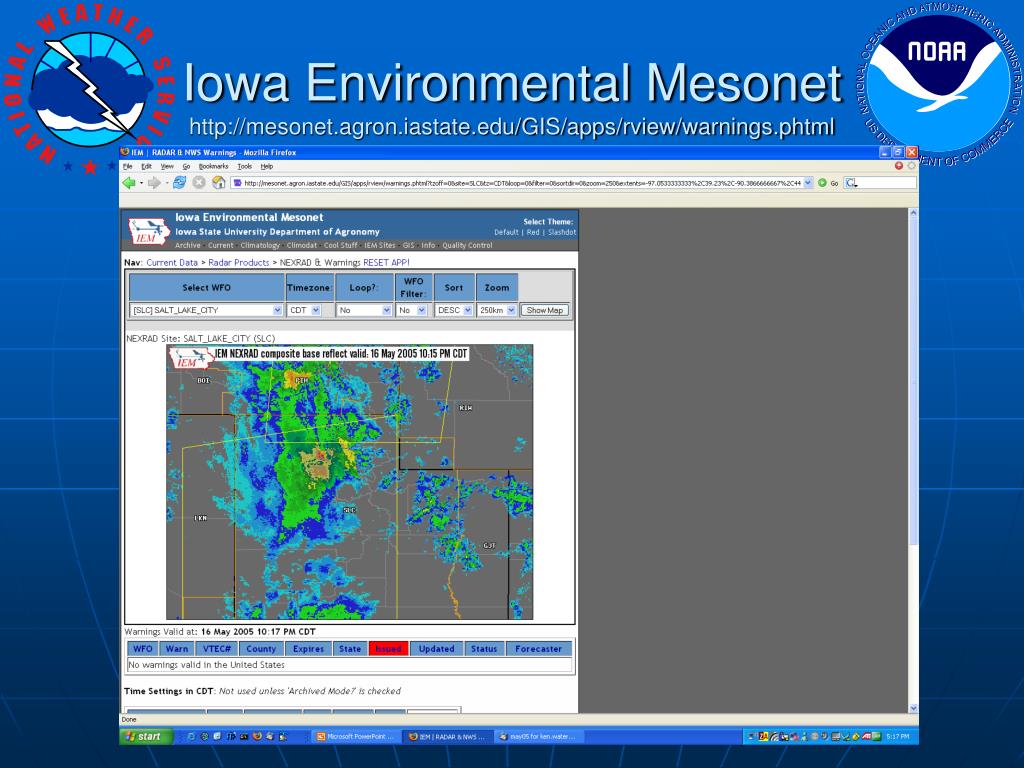This screenshot has width=1024, height=768.
Task: Click the IEM logo in the page header
Action: pyautogui.click(x=149, y=231)
